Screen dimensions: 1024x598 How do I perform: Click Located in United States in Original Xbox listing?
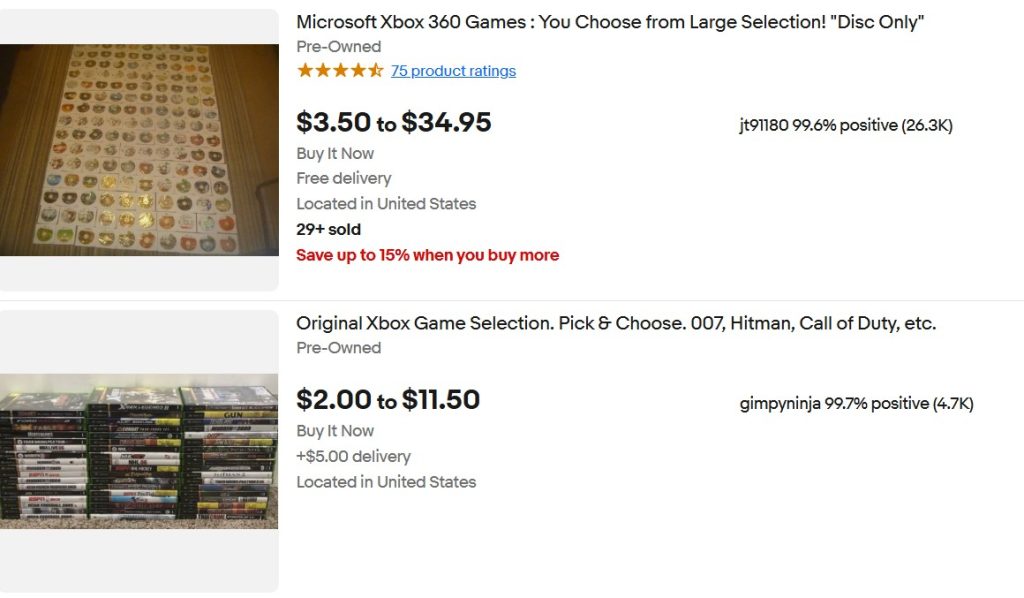click(386, 482)
